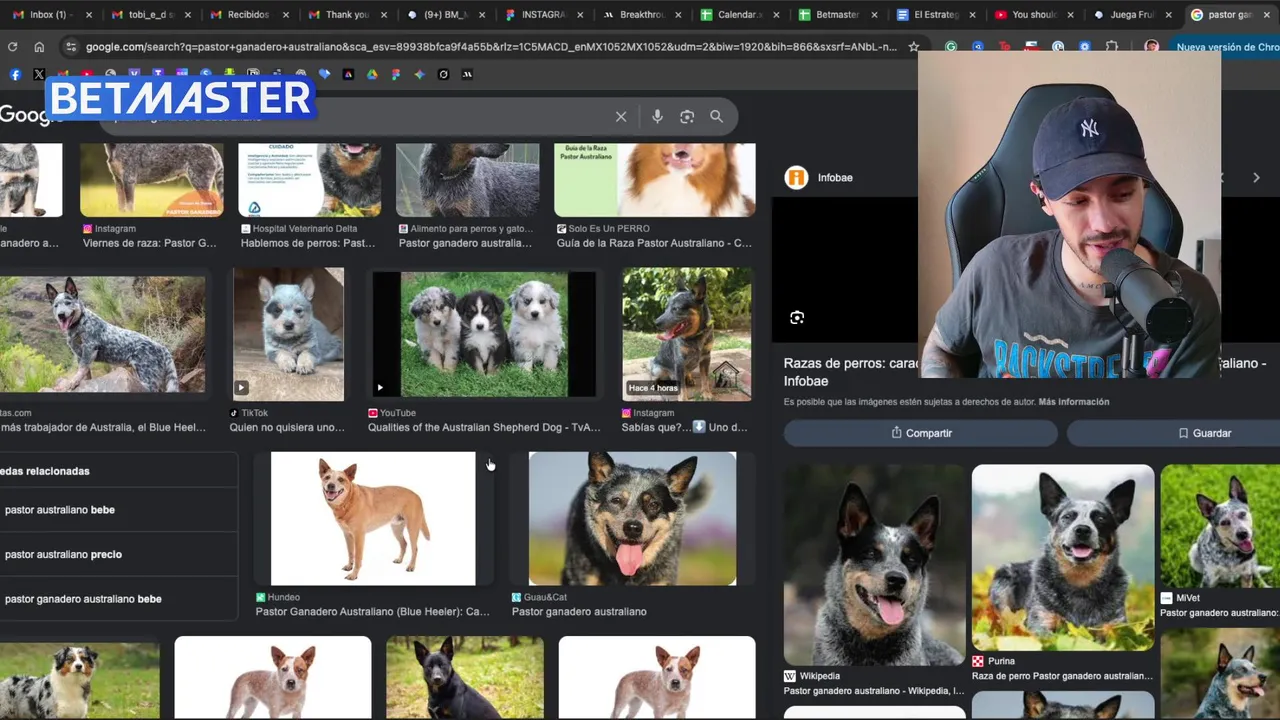
Task: Open the Instagram Hace 4 horas thumbnail
Action: click(x=687, y=334)
